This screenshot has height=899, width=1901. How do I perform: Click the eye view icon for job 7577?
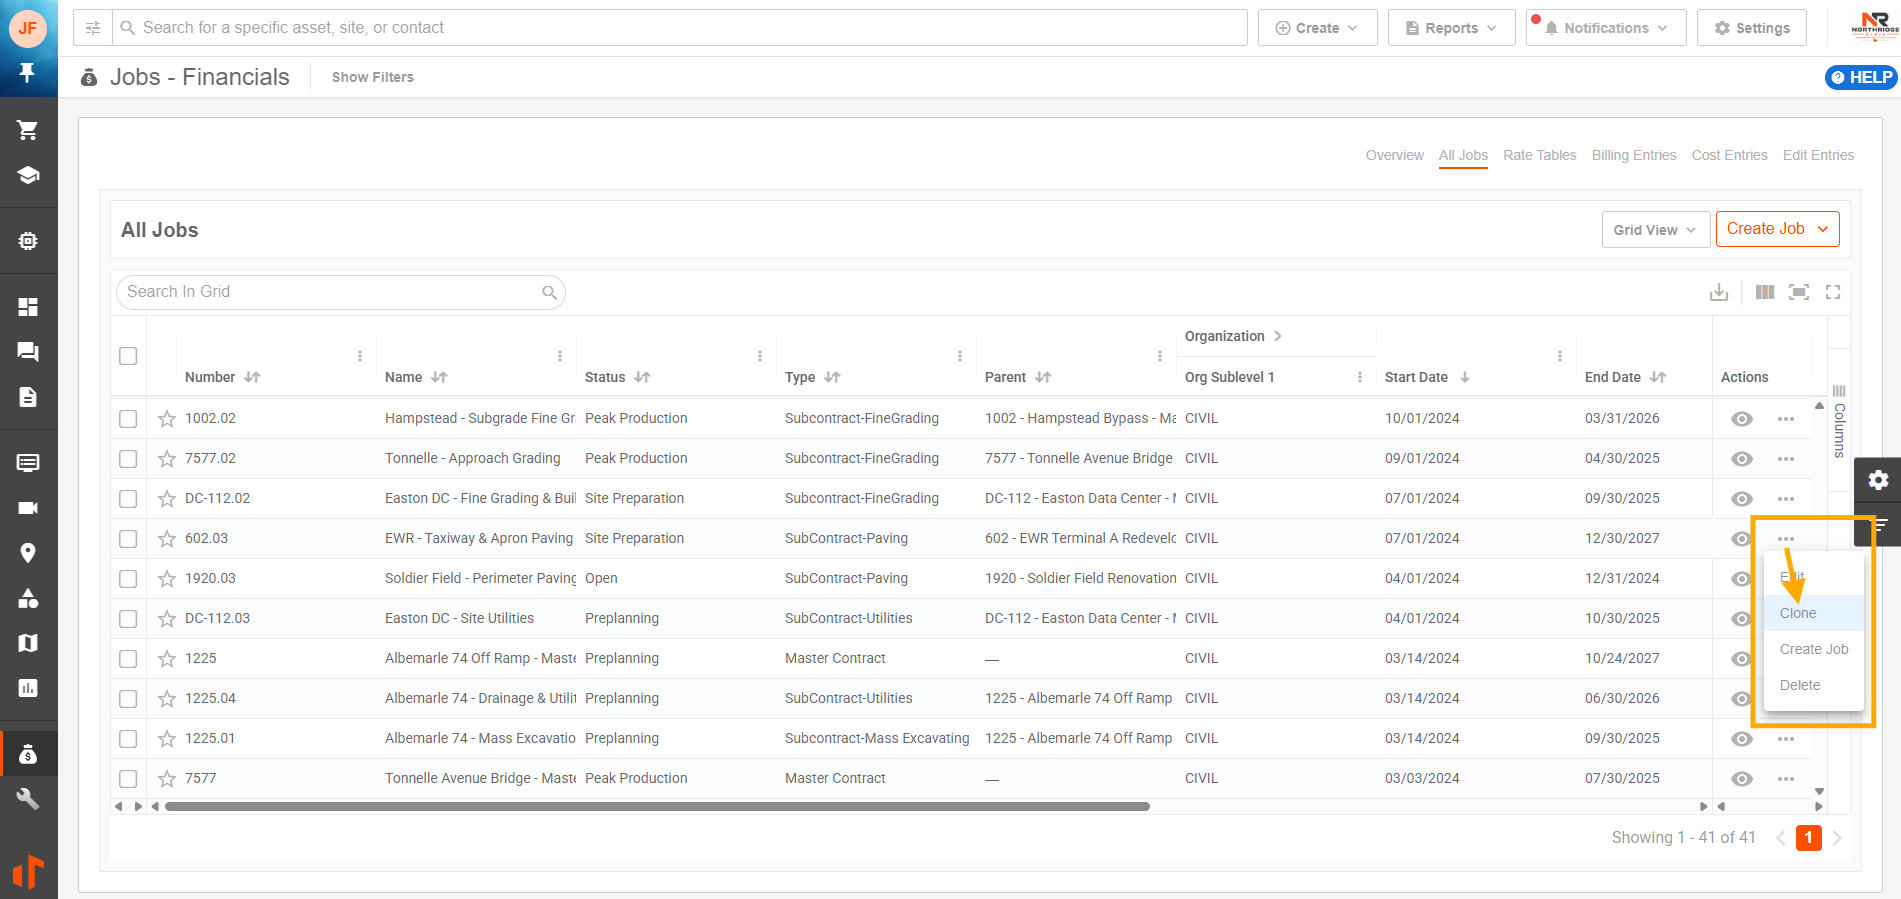pos(1742,779)
